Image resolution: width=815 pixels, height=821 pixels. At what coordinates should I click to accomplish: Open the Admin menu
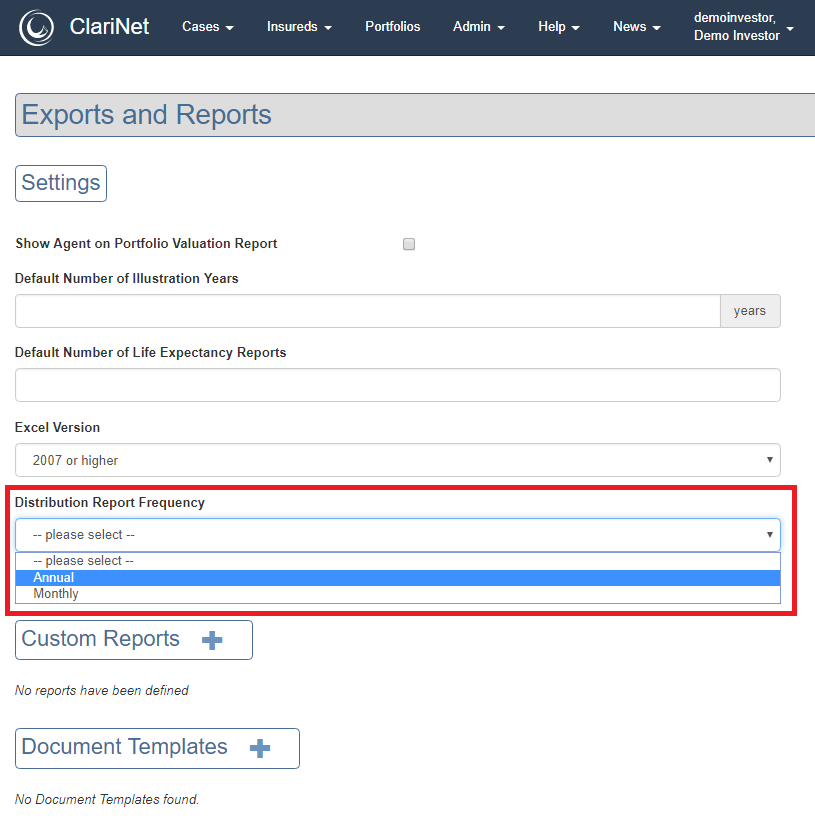[x=478, y=27]
